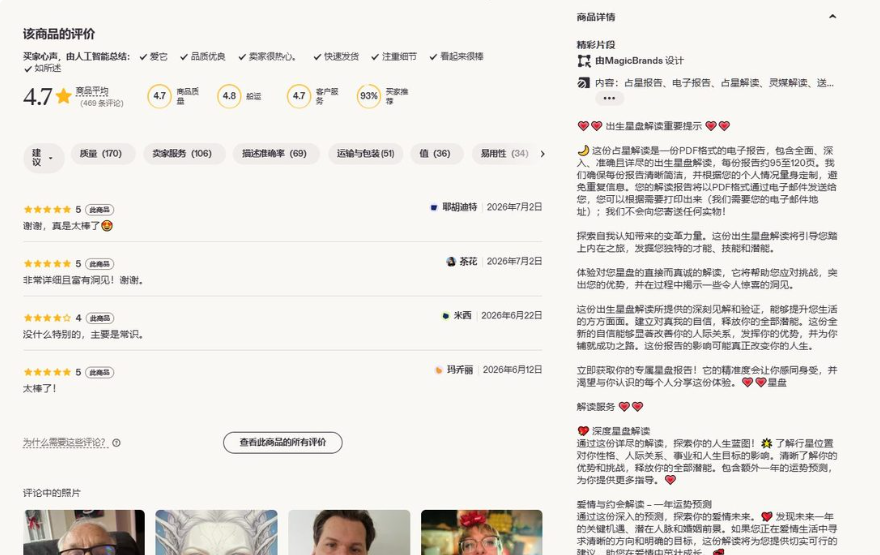880x555 pixels.
Task: Collapse the 商品详情 section chevron
Action: 832,17
